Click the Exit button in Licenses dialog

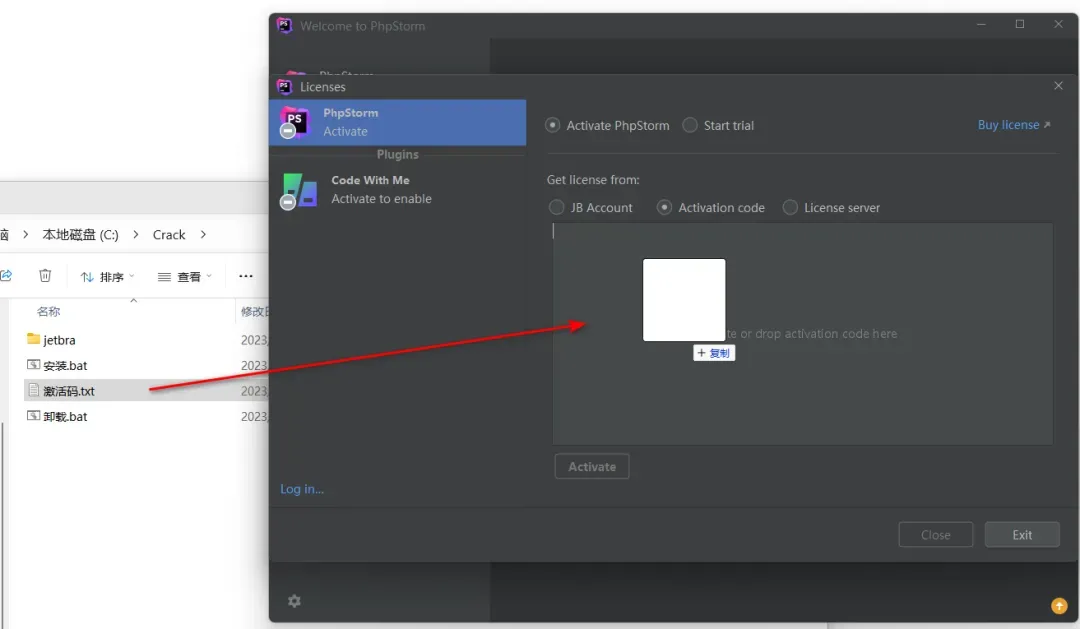tap(1021, 535)
